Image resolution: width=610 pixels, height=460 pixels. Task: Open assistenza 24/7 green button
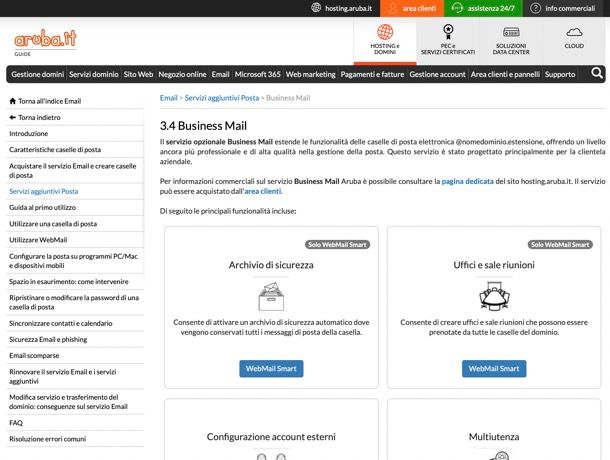(x=483, y=8)
